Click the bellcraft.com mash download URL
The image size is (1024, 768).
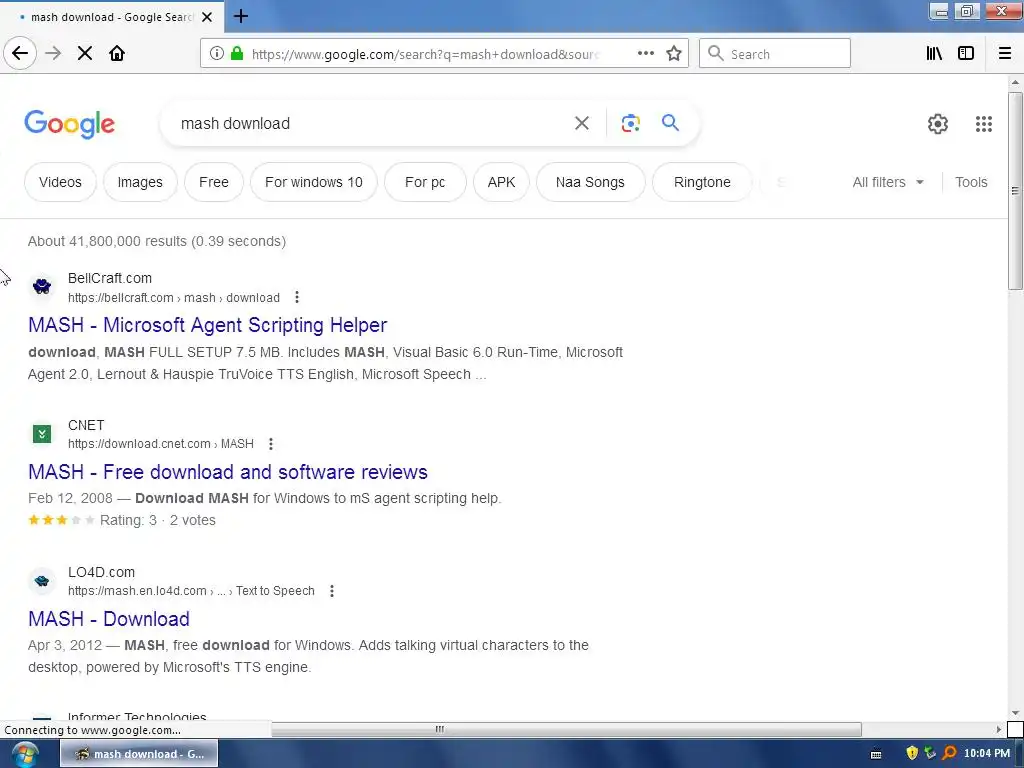click(174, 298)
